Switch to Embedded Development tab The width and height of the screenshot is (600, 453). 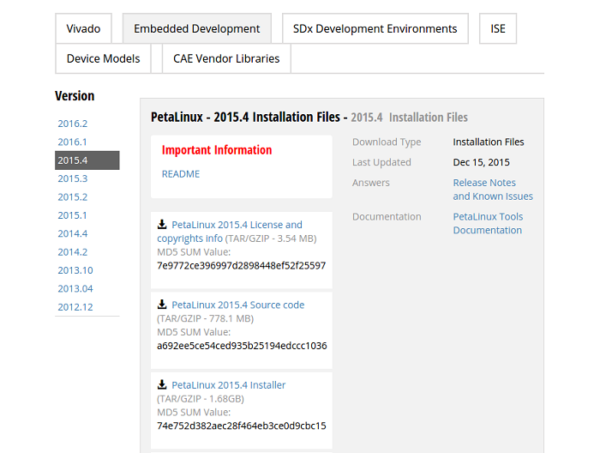[x=197, y=29]
